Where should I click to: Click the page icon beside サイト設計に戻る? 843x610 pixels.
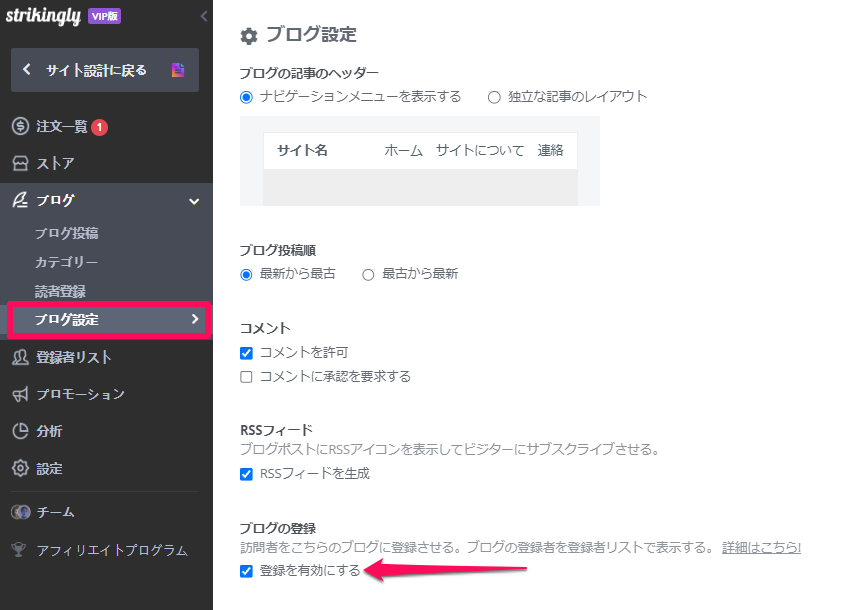[178, 70]
